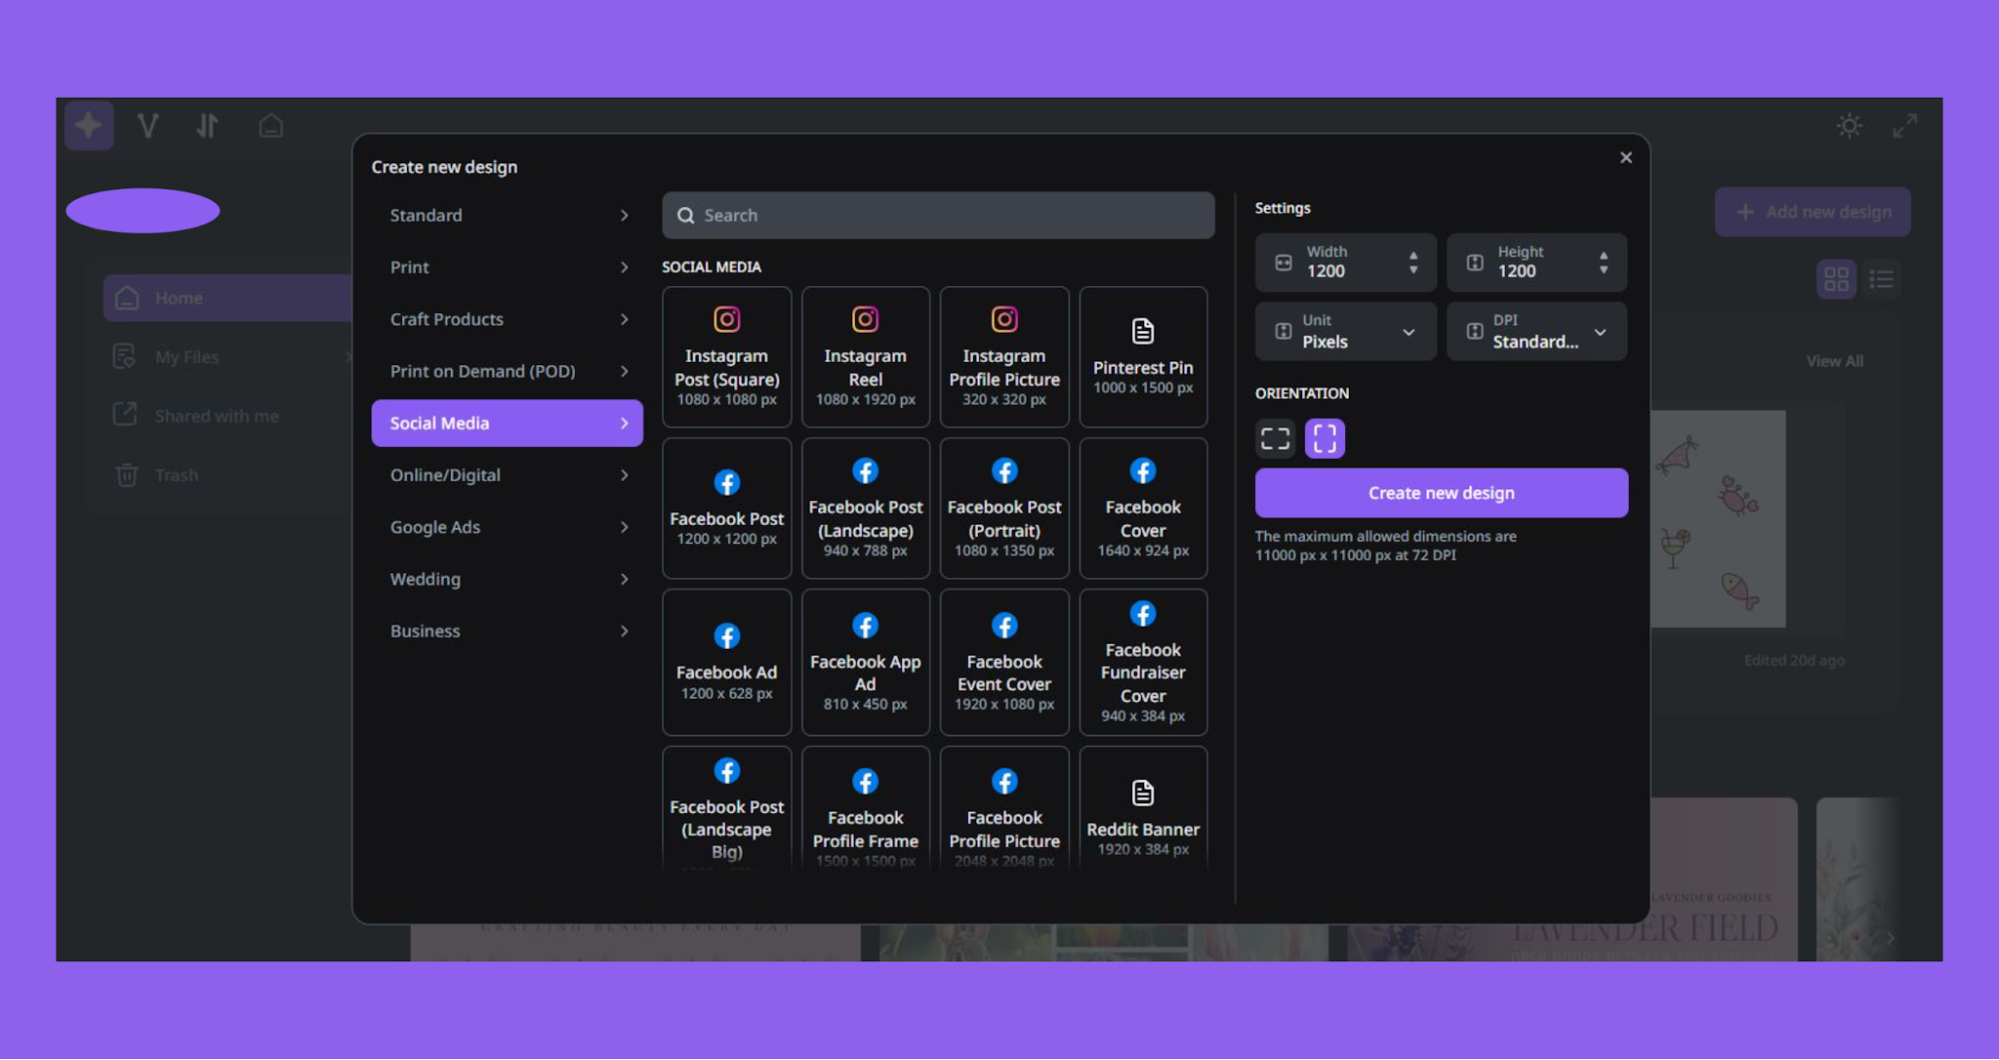
Task: Open the Online/Digital category
Action: (x=507, y=475)
